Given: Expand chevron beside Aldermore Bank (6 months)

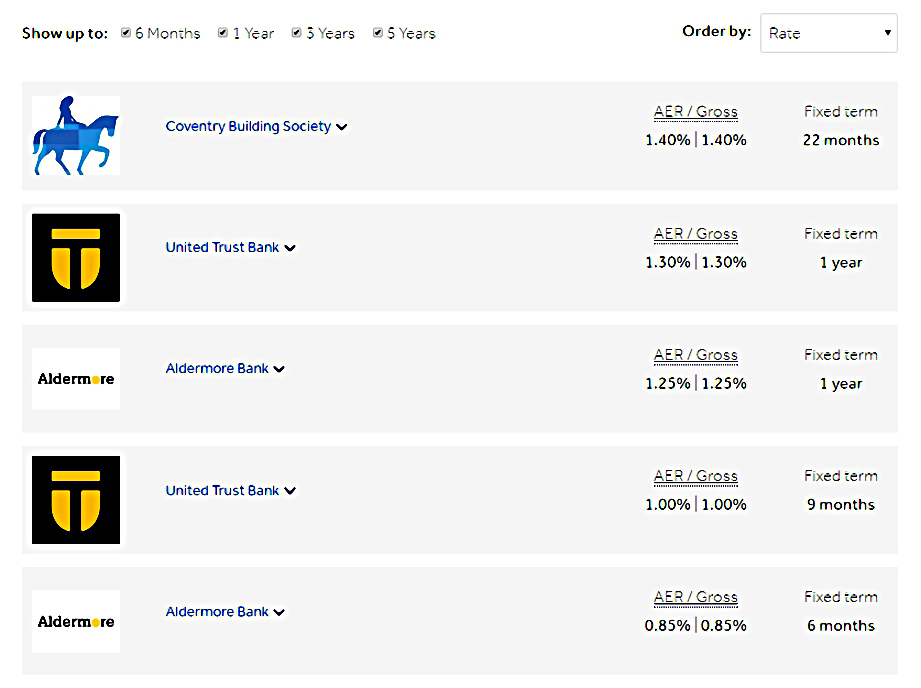Looking at the screenshot, I should [279, 612].
